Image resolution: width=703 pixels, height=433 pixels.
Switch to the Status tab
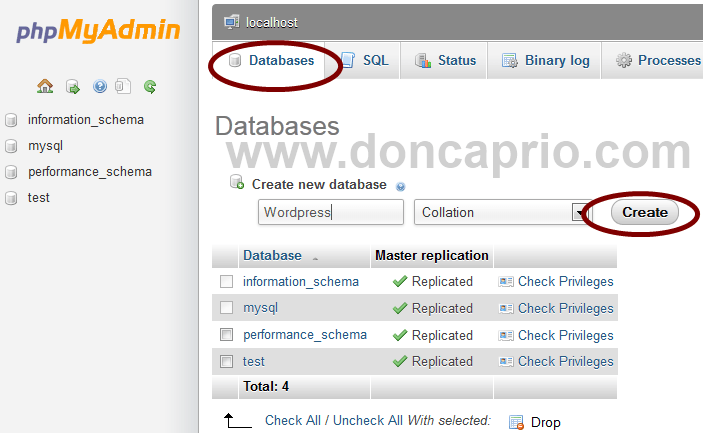pos(444,61)
